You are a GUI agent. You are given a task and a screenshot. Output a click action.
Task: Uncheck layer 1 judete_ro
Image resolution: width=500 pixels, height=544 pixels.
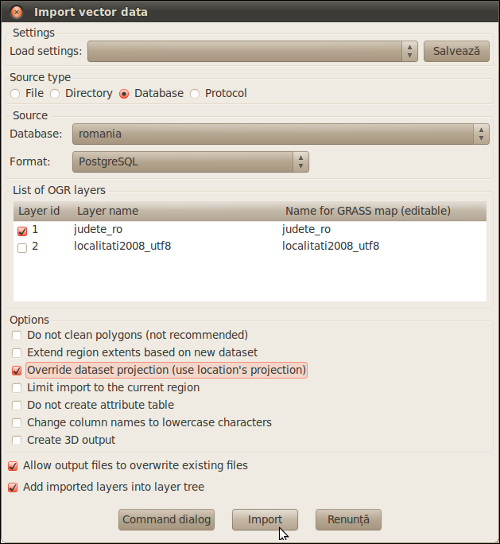tap(22, 230)
